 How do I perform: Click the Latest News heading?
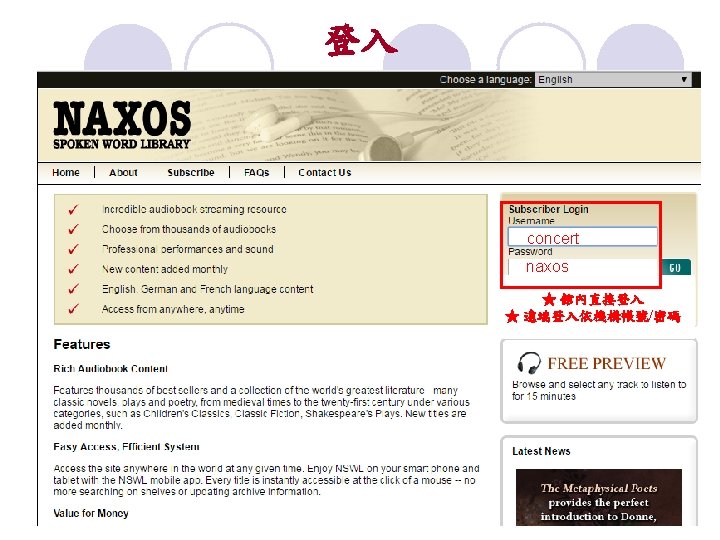pos(541,451)
